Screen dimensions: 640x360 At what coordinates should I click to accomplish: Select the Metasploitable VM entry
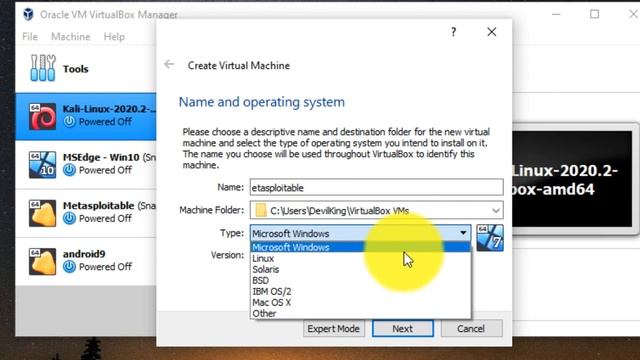click(86, 213)
